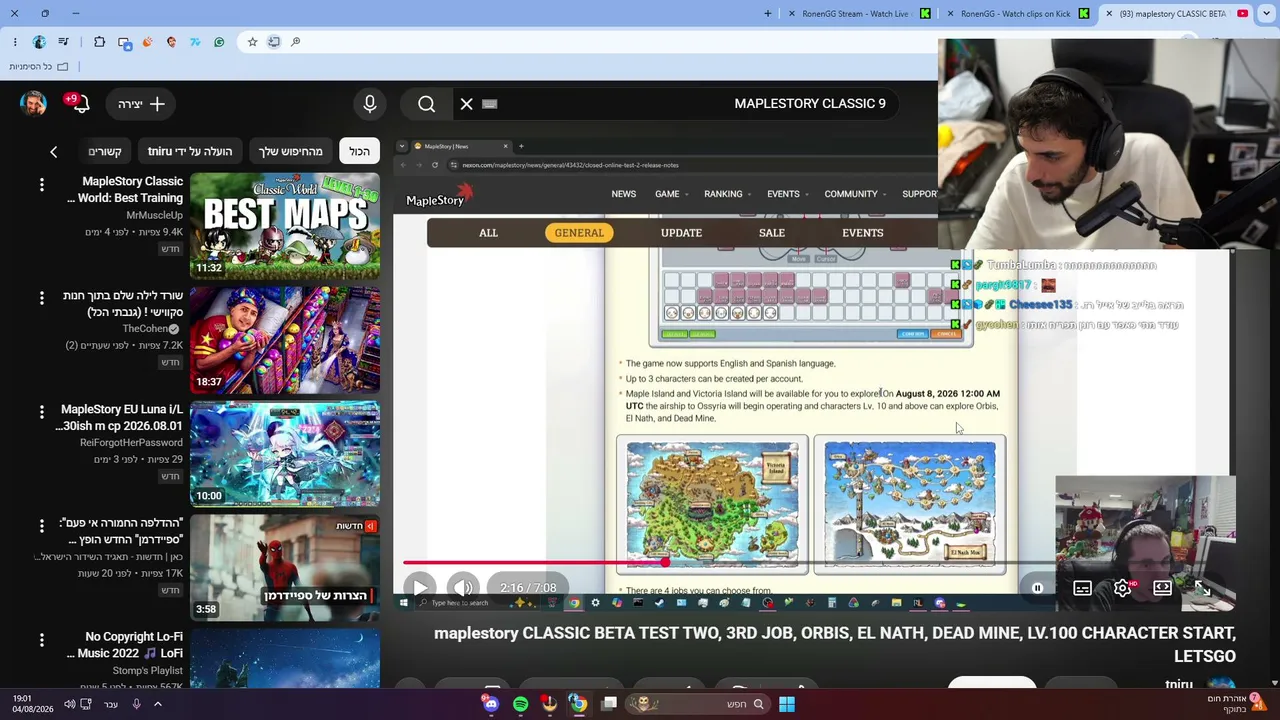Click the ALL tab in MapleStory news
This screenshot has width=1280, height=720.
coord(488,233)
